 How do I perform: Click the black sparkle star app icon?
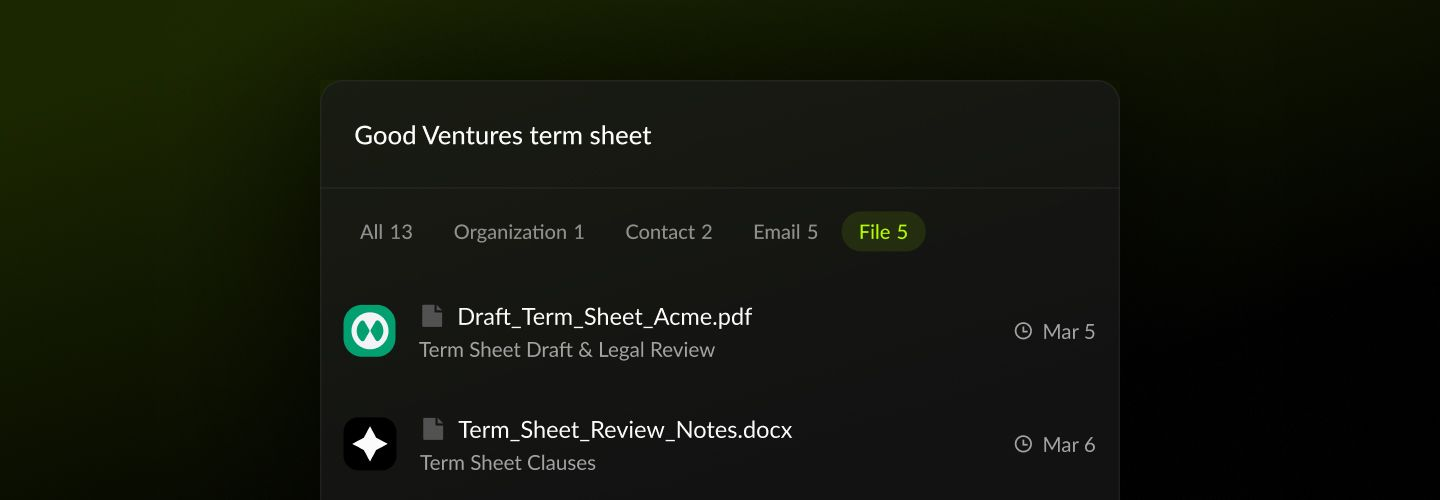click(x=370, y=444)
